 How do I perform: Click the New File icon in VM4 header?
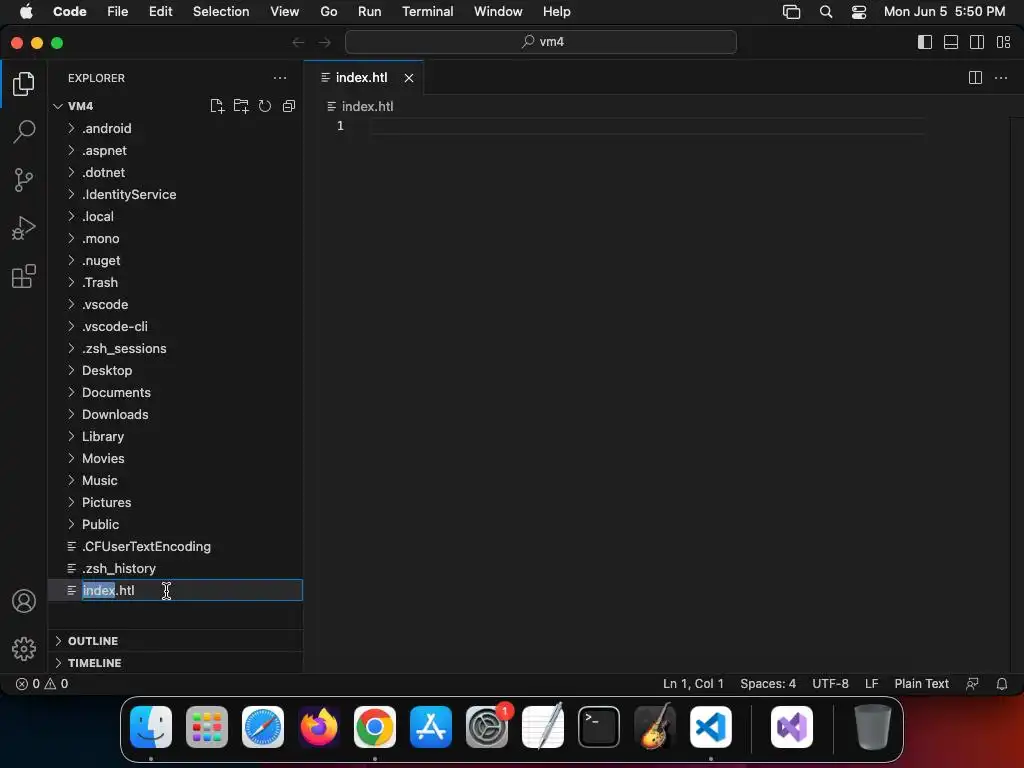tap(217, 106)
